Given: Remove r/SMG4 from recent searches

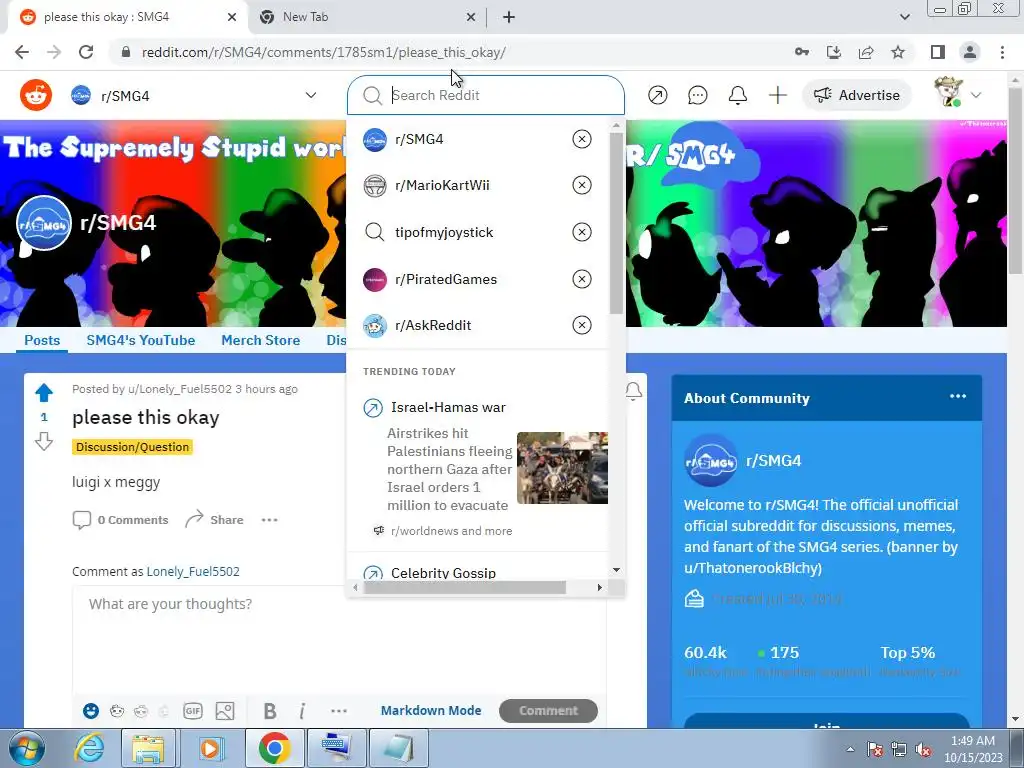Looking at the screenshot, I should pyautogui.click(x=582, y=139).
